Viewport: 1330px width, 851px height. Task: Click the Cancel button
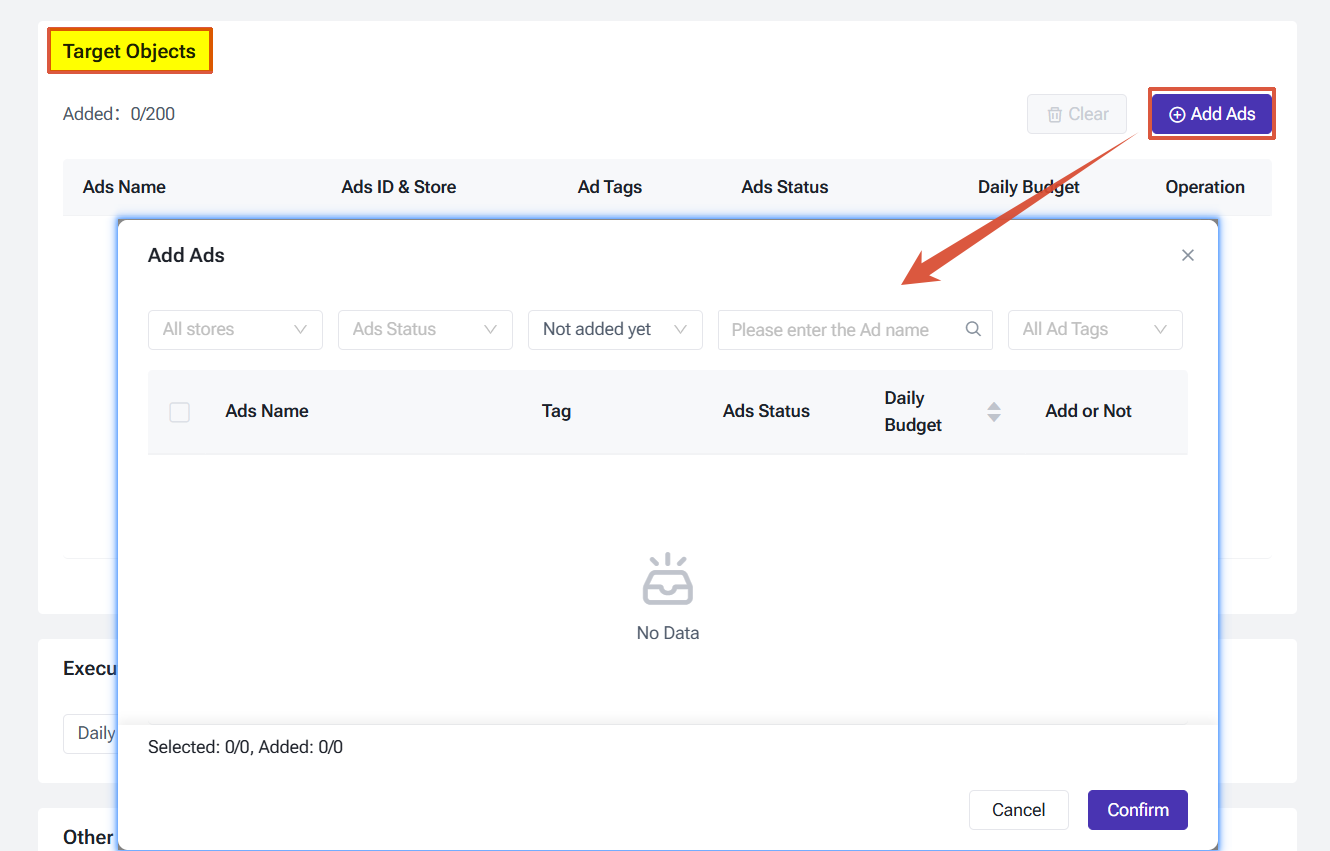click(x=1018, y=810)
